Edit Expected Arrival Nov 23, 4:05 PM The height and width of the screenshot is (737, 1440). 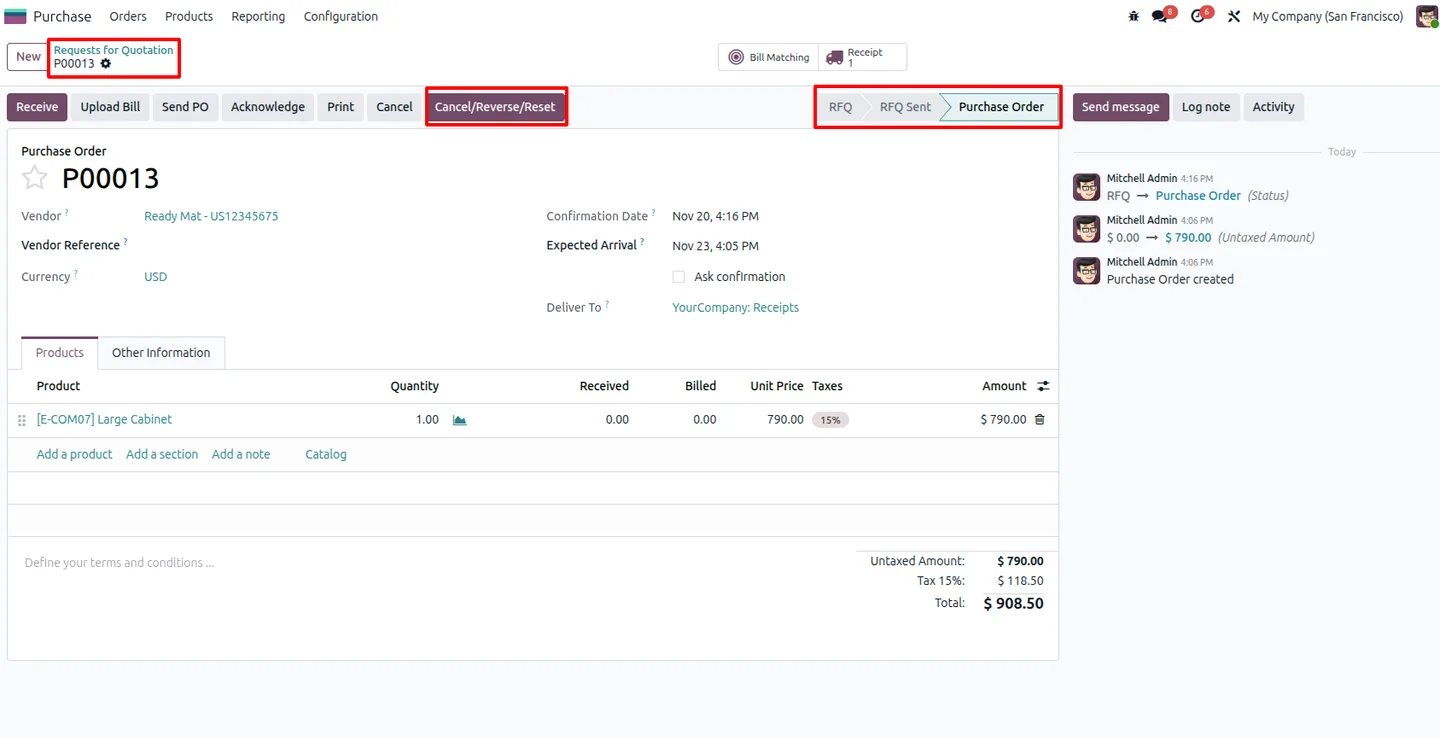(x=715, y=246)
